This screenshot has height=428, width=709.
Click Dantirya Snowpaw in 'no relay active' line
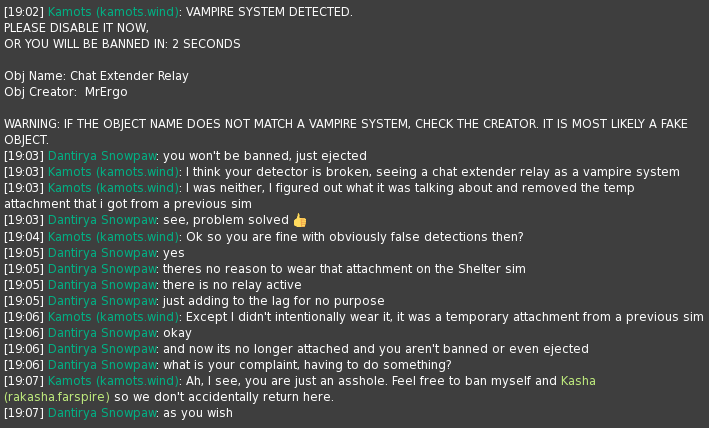[102, 285]
